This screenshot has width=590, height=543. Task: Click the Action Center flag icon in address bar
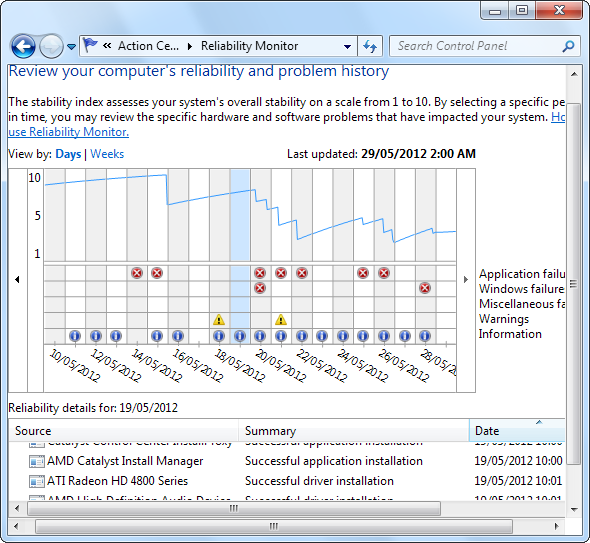(x=90, y=46)
